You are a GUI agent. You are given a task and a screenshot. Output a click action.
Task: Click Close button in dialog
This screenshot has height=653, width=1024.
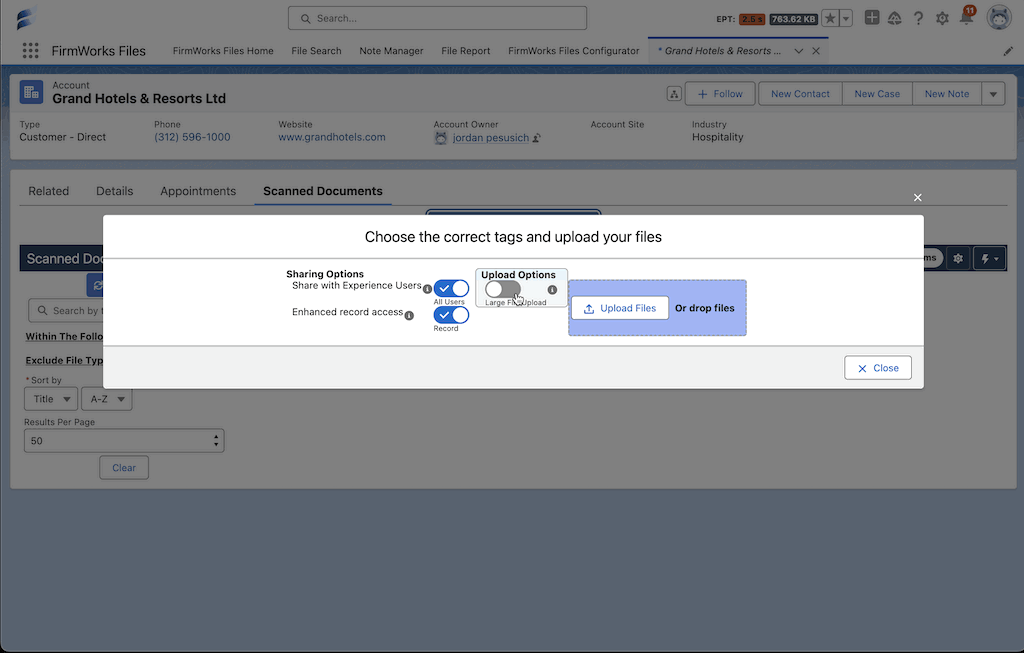pos(878,368)
